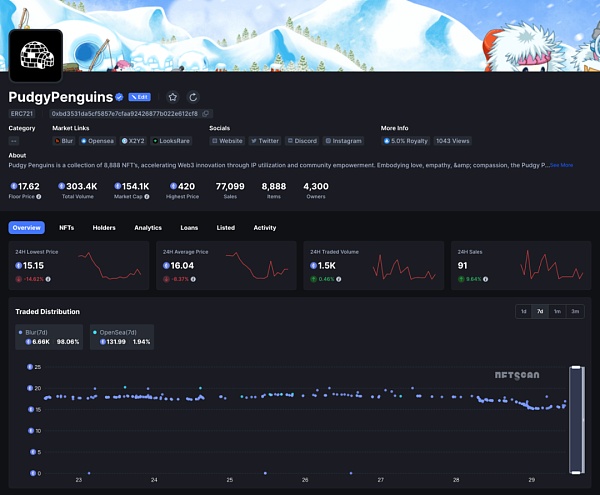Click info icon next to 0.46% volume change
Screen dimensions: 600x495
[339, 279]
